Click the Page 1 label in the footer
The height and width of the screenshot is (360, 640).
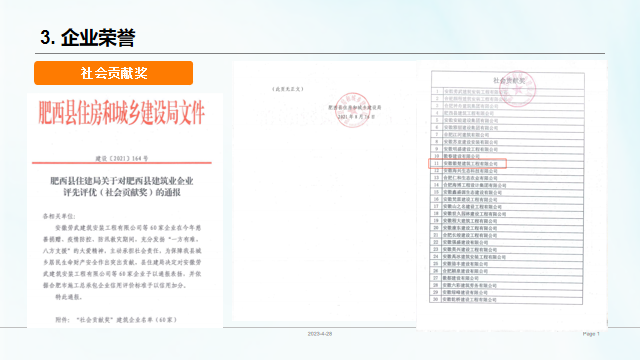pyautogui.click(x=591, y=334)
